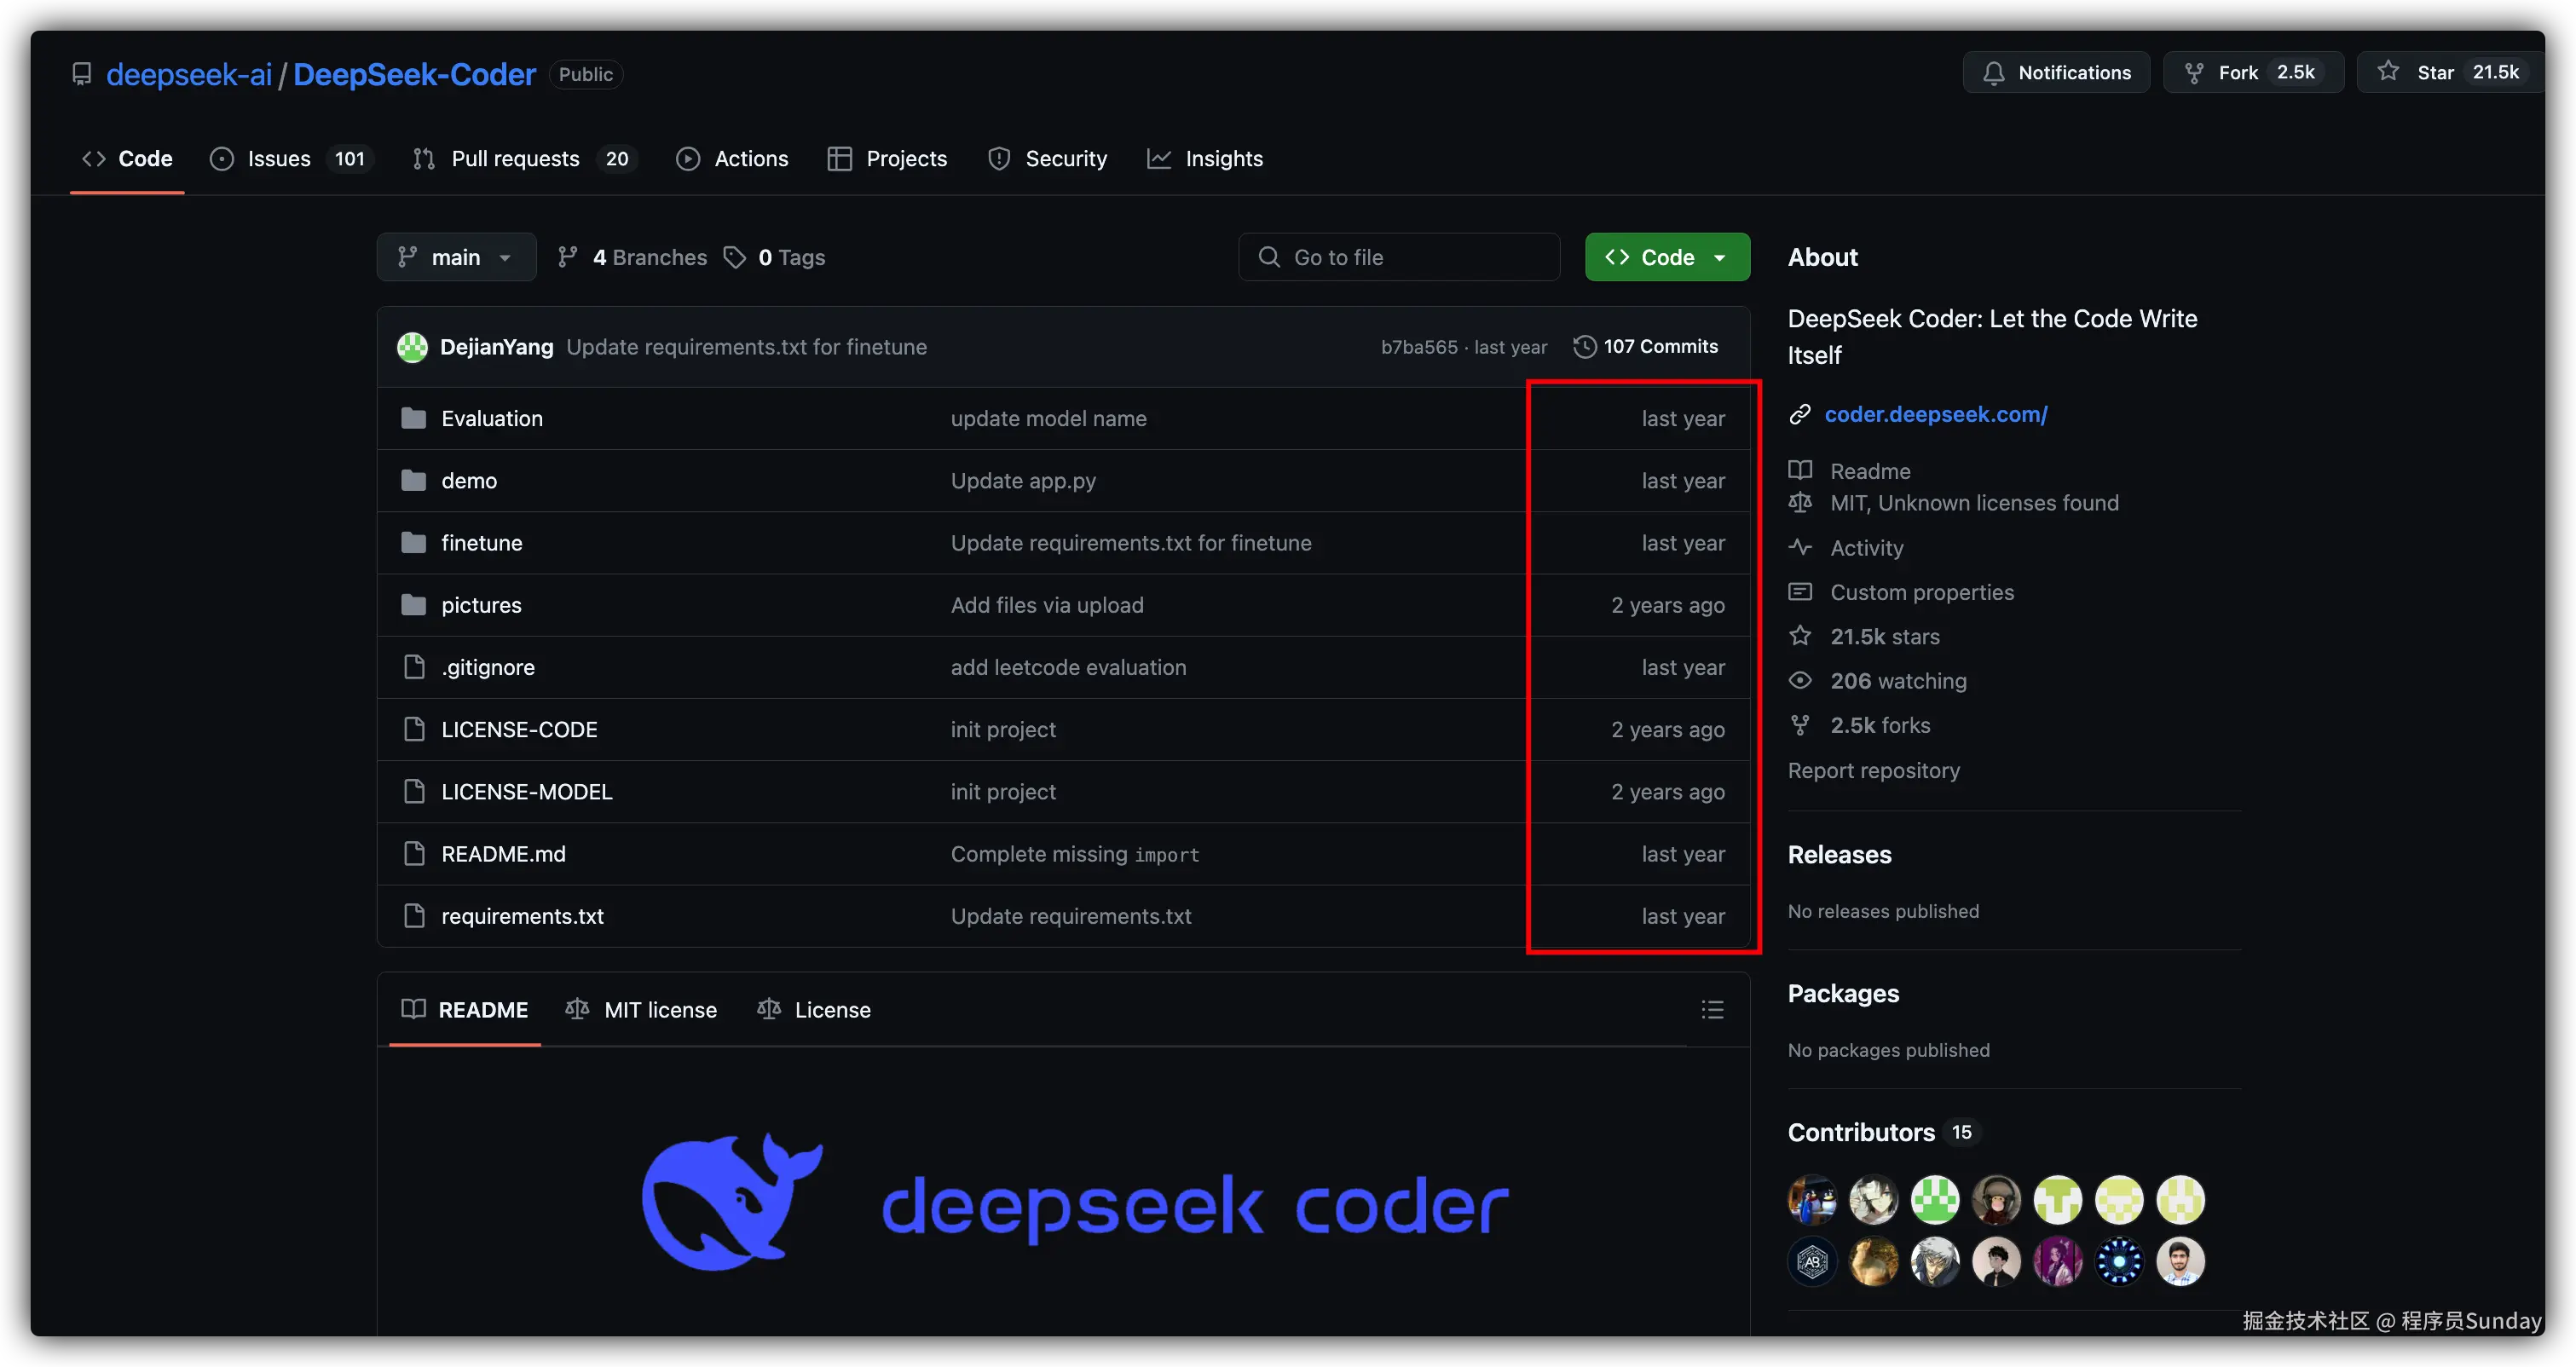Open the Packages section heading
The width and height of the screenshot is (2576, 1367).
pyautogui.click(x=1843, y=993)
